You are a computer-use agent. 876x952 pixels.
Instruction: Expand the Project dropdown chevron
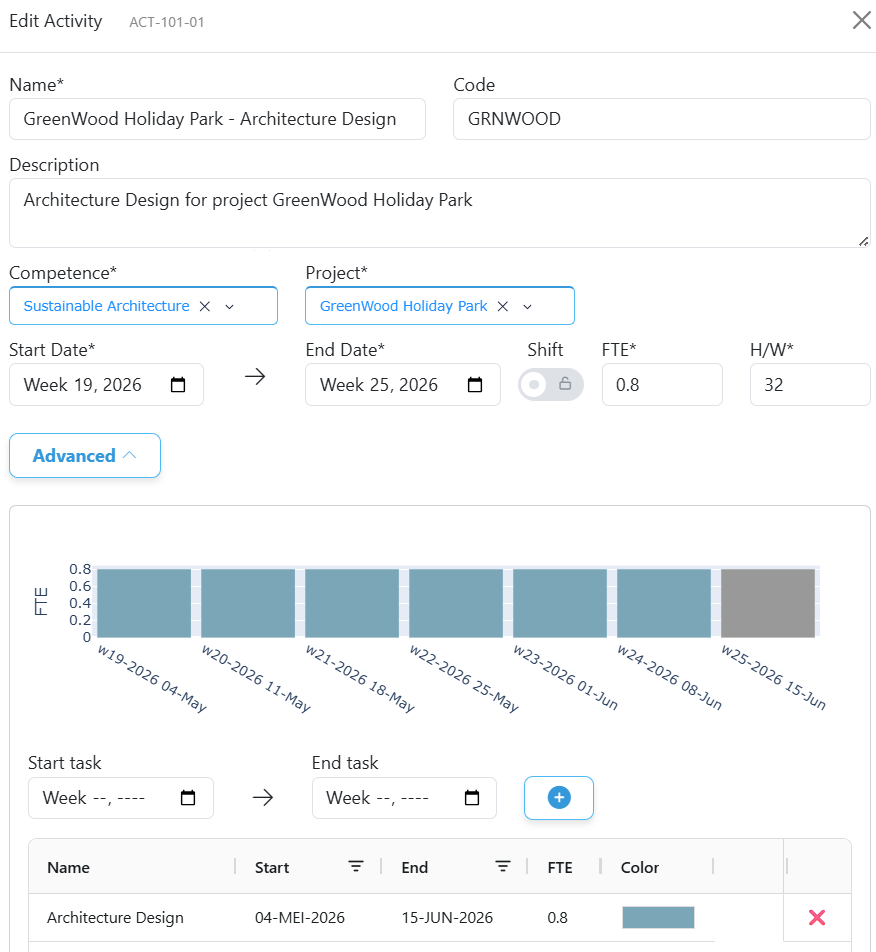[x=528, y=307]
